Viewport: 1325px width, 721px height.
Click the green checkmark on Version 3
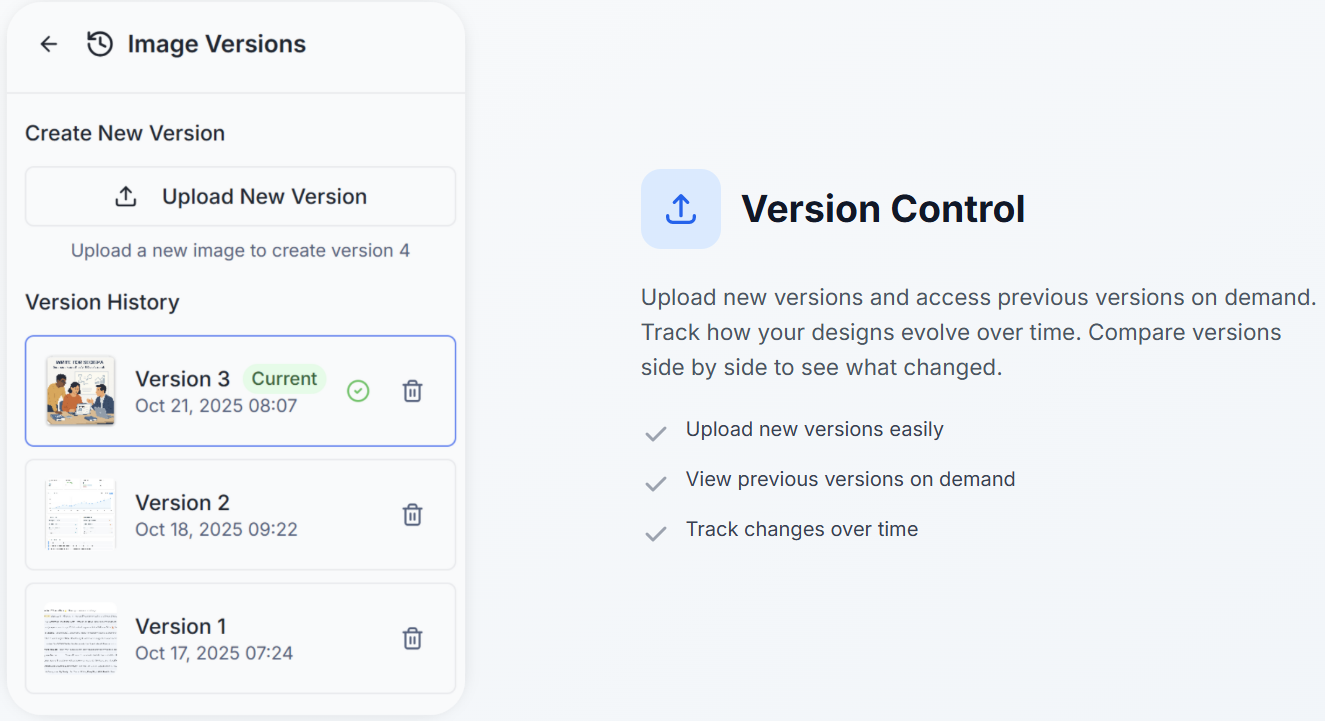[358, 390]
